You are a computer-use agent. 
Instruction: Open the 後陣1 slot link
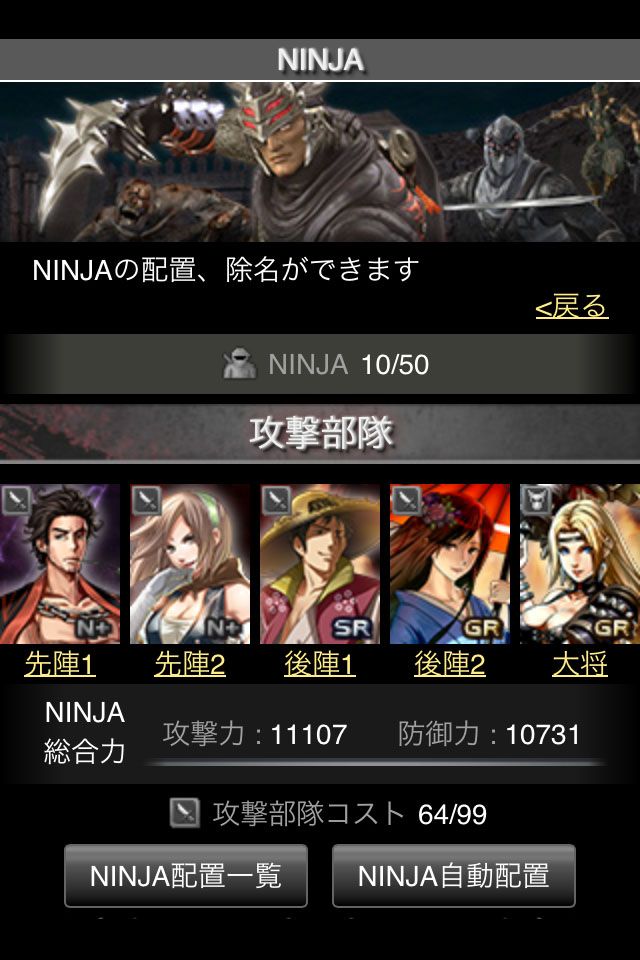[320, 664]
